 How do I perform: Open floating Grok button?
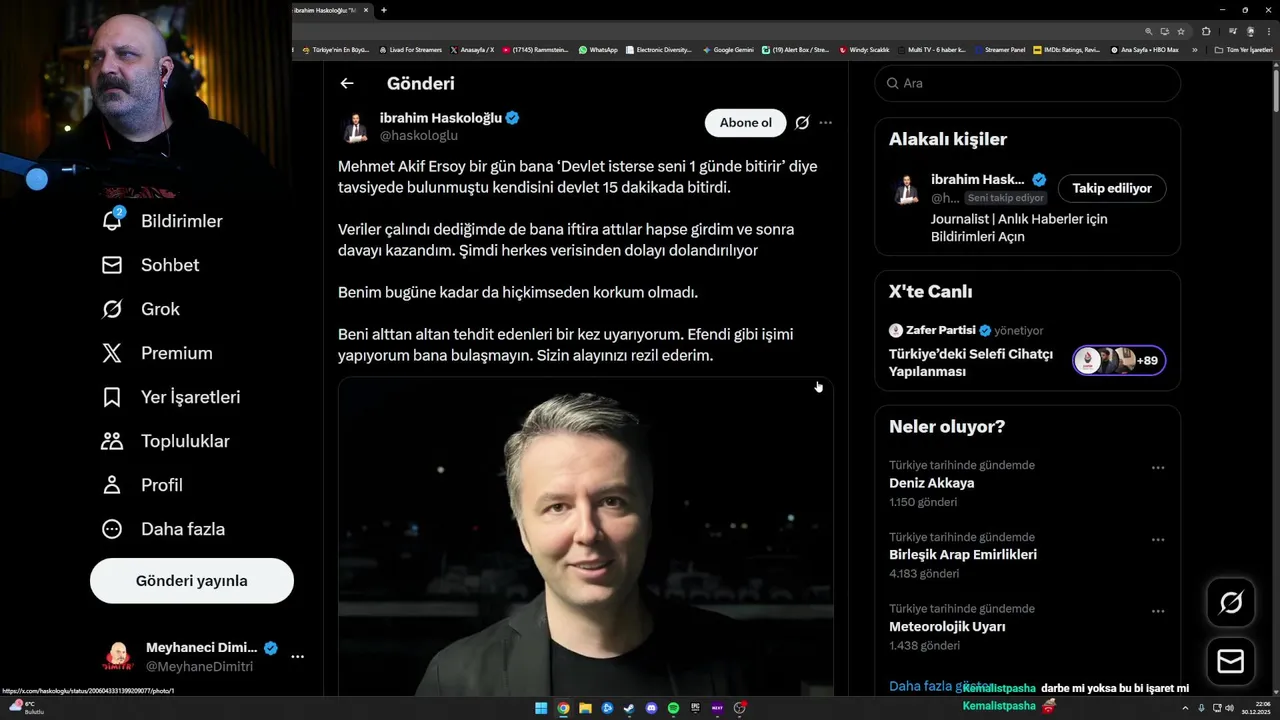click(x=1231, y=602)
